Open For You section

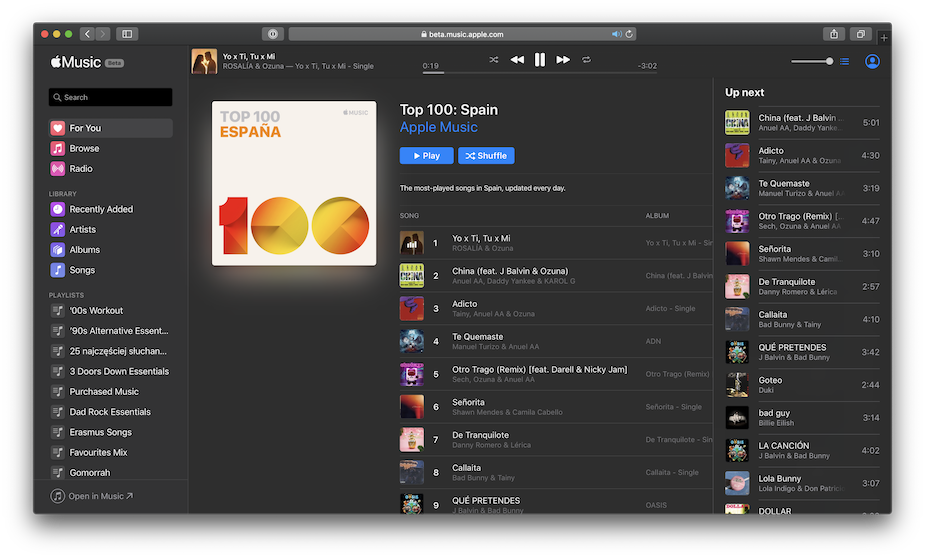pyautogui.click(x=110, y=128)
